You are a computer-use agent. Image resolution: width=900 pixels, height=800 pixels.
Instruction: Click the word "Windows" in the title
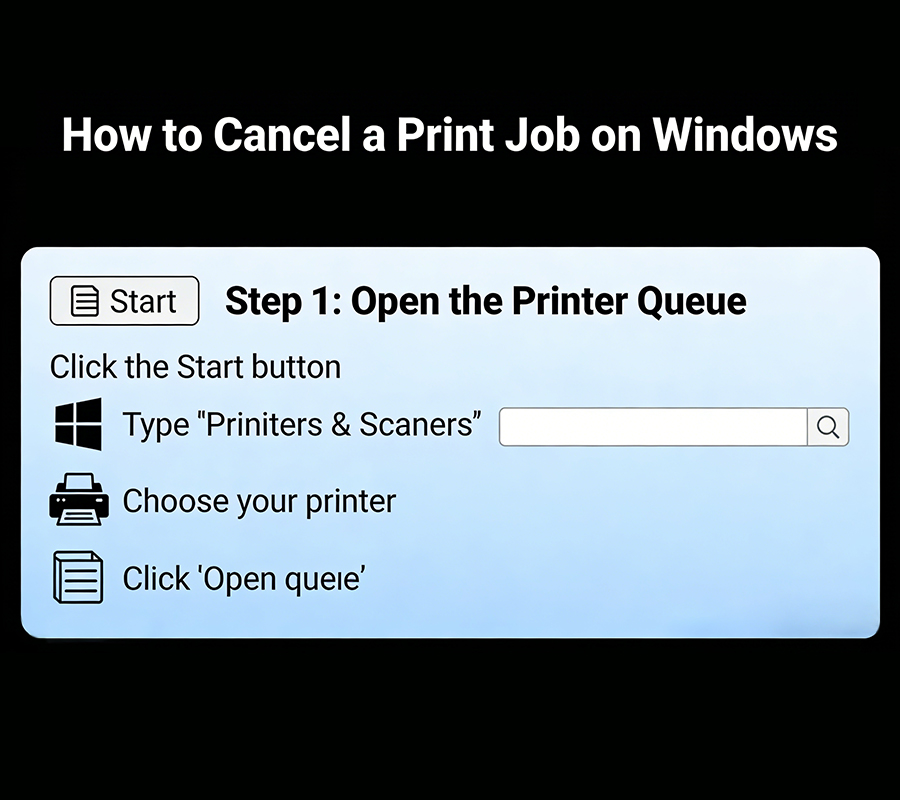(x=745, y=135)
